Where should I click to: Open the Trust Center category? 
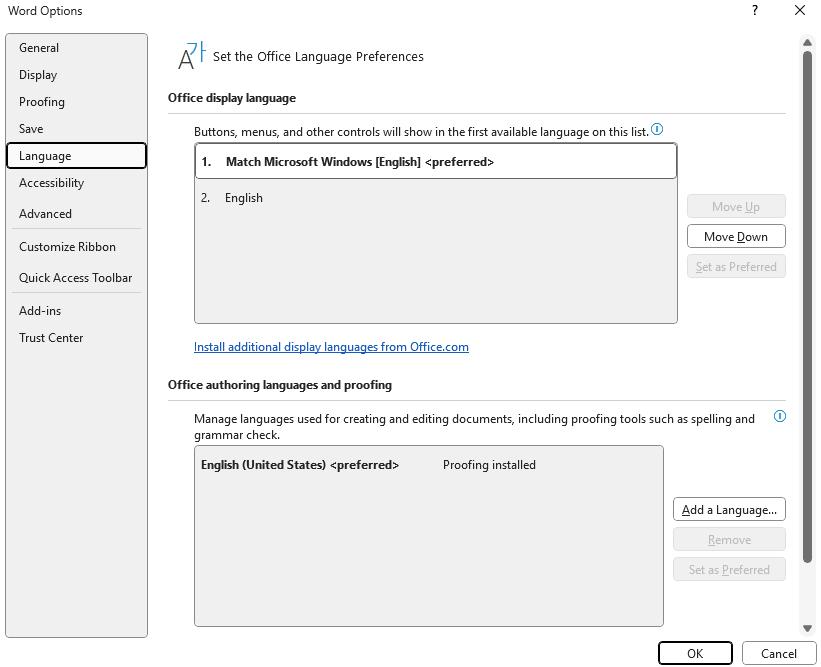76,338
